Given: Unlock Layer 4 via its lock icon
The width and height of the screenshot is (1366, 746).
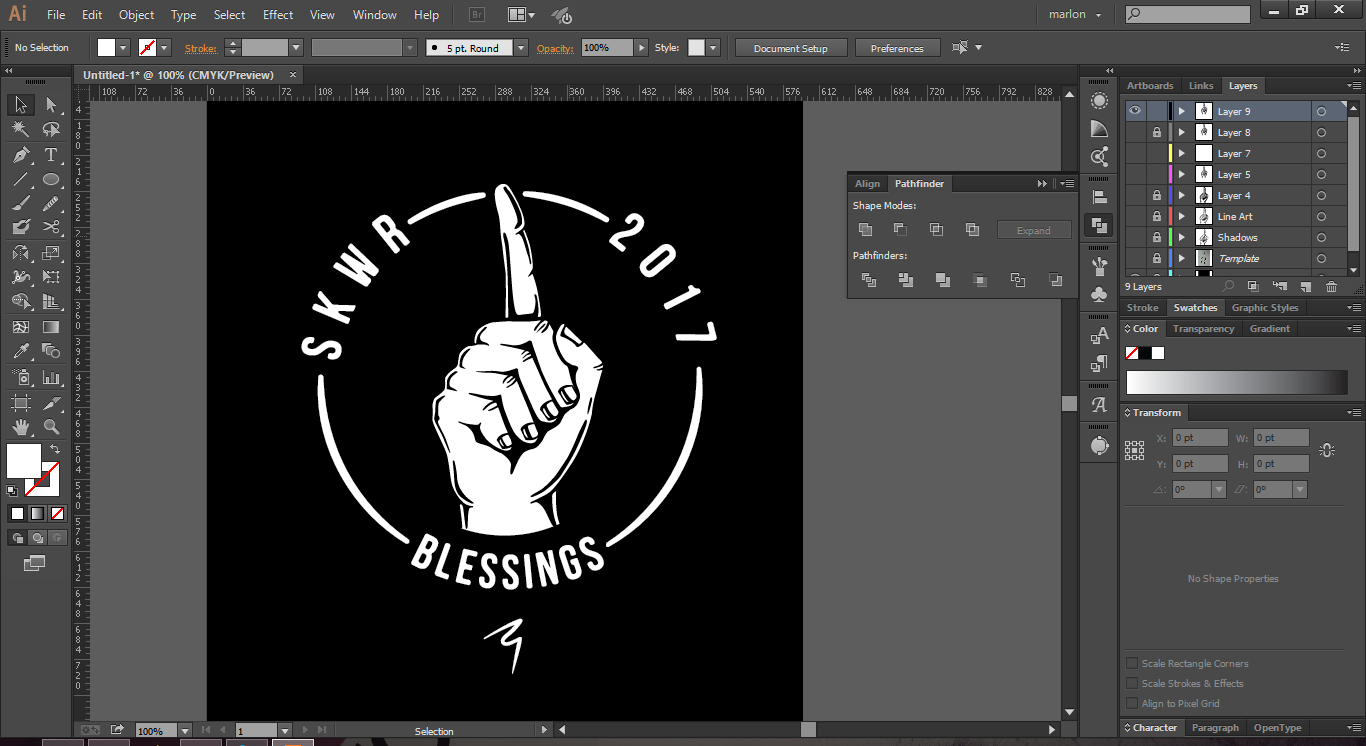Looking at the screenshot, I should click(x=1157, y=195).
